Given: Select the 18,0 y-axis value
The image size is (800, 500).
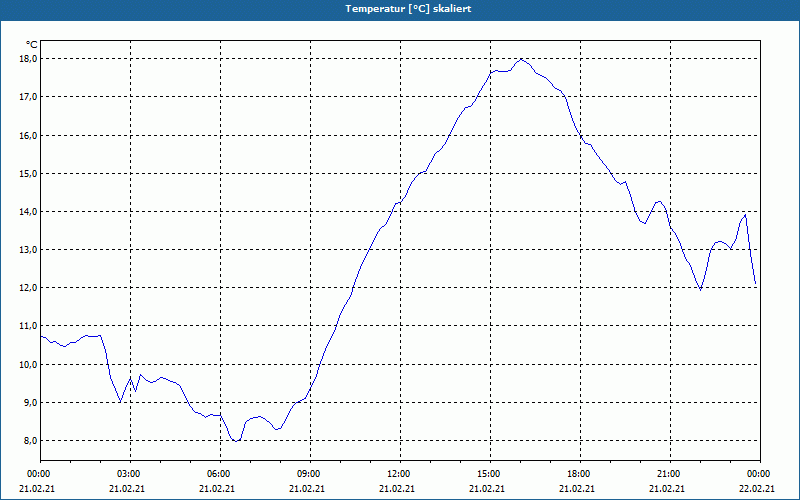Looking at the screenshot, I should 28,59.
